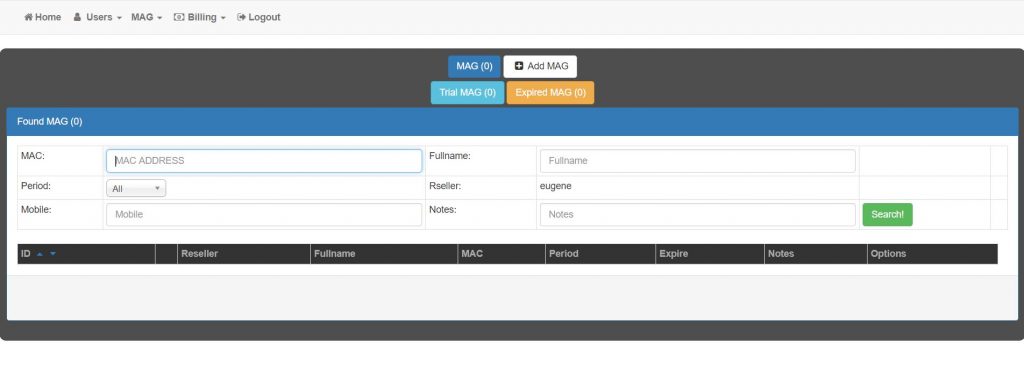The height and width of the screenshot is (381, 1024).
Task: Show Expired MAG (0) devices
Action: (x=551, y=92)
